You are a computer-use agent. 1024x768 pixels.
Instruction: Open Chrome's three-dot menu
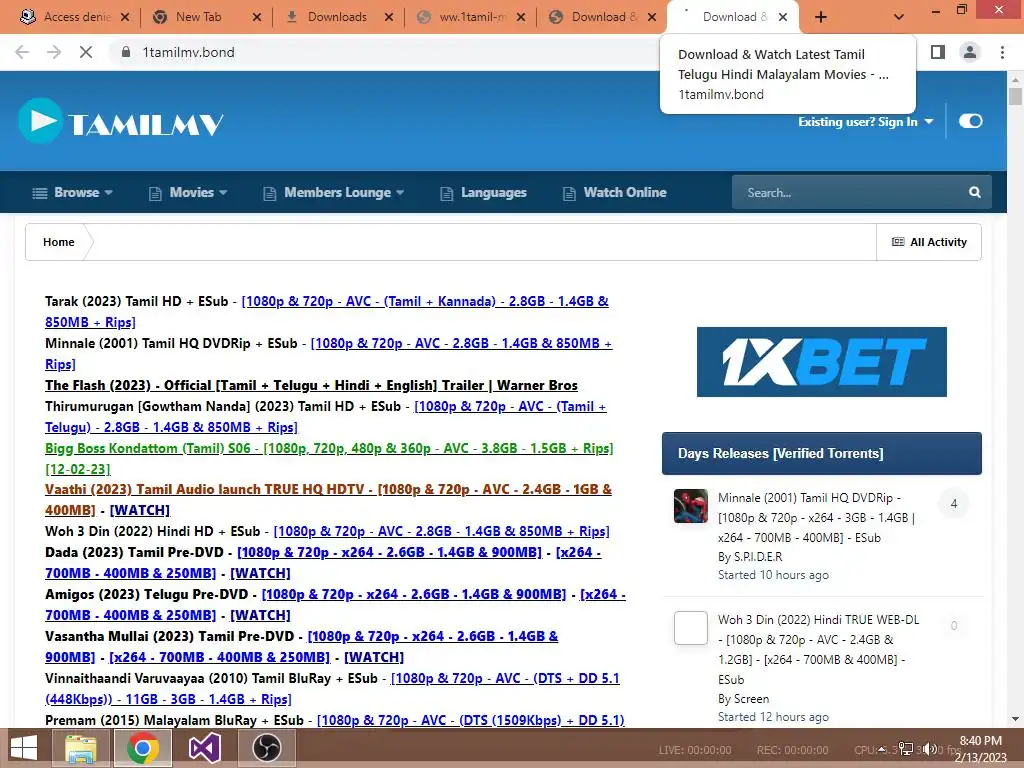[x=1002, y=52]
